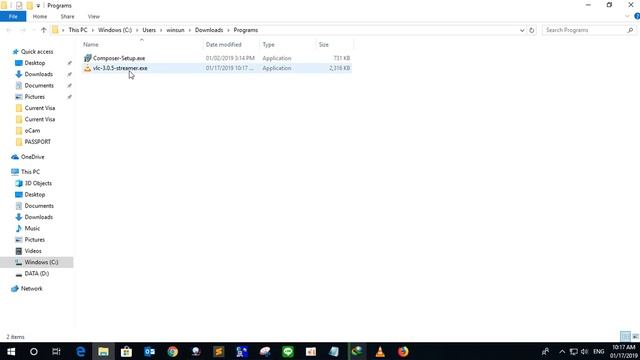Open 3D Objects under This PC

tap(38, 183)
